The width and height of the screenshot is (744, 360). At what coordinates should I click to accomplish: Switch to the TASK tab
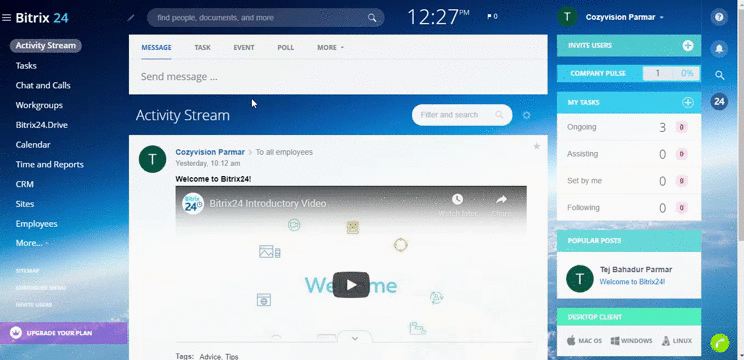point(202,47)
